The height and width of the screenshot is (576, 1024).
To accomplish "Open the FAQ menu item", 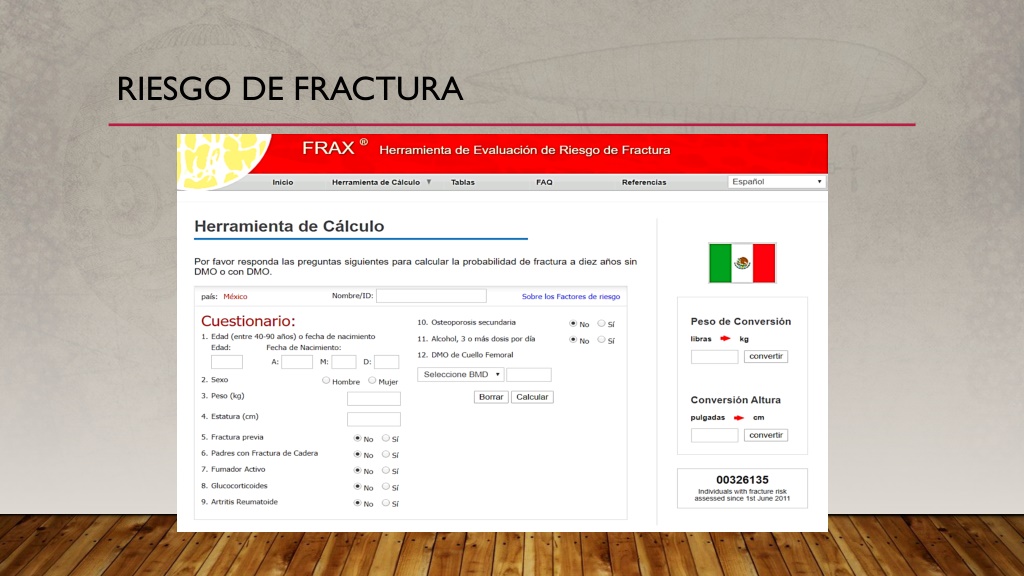I will (x=544, y=182).
